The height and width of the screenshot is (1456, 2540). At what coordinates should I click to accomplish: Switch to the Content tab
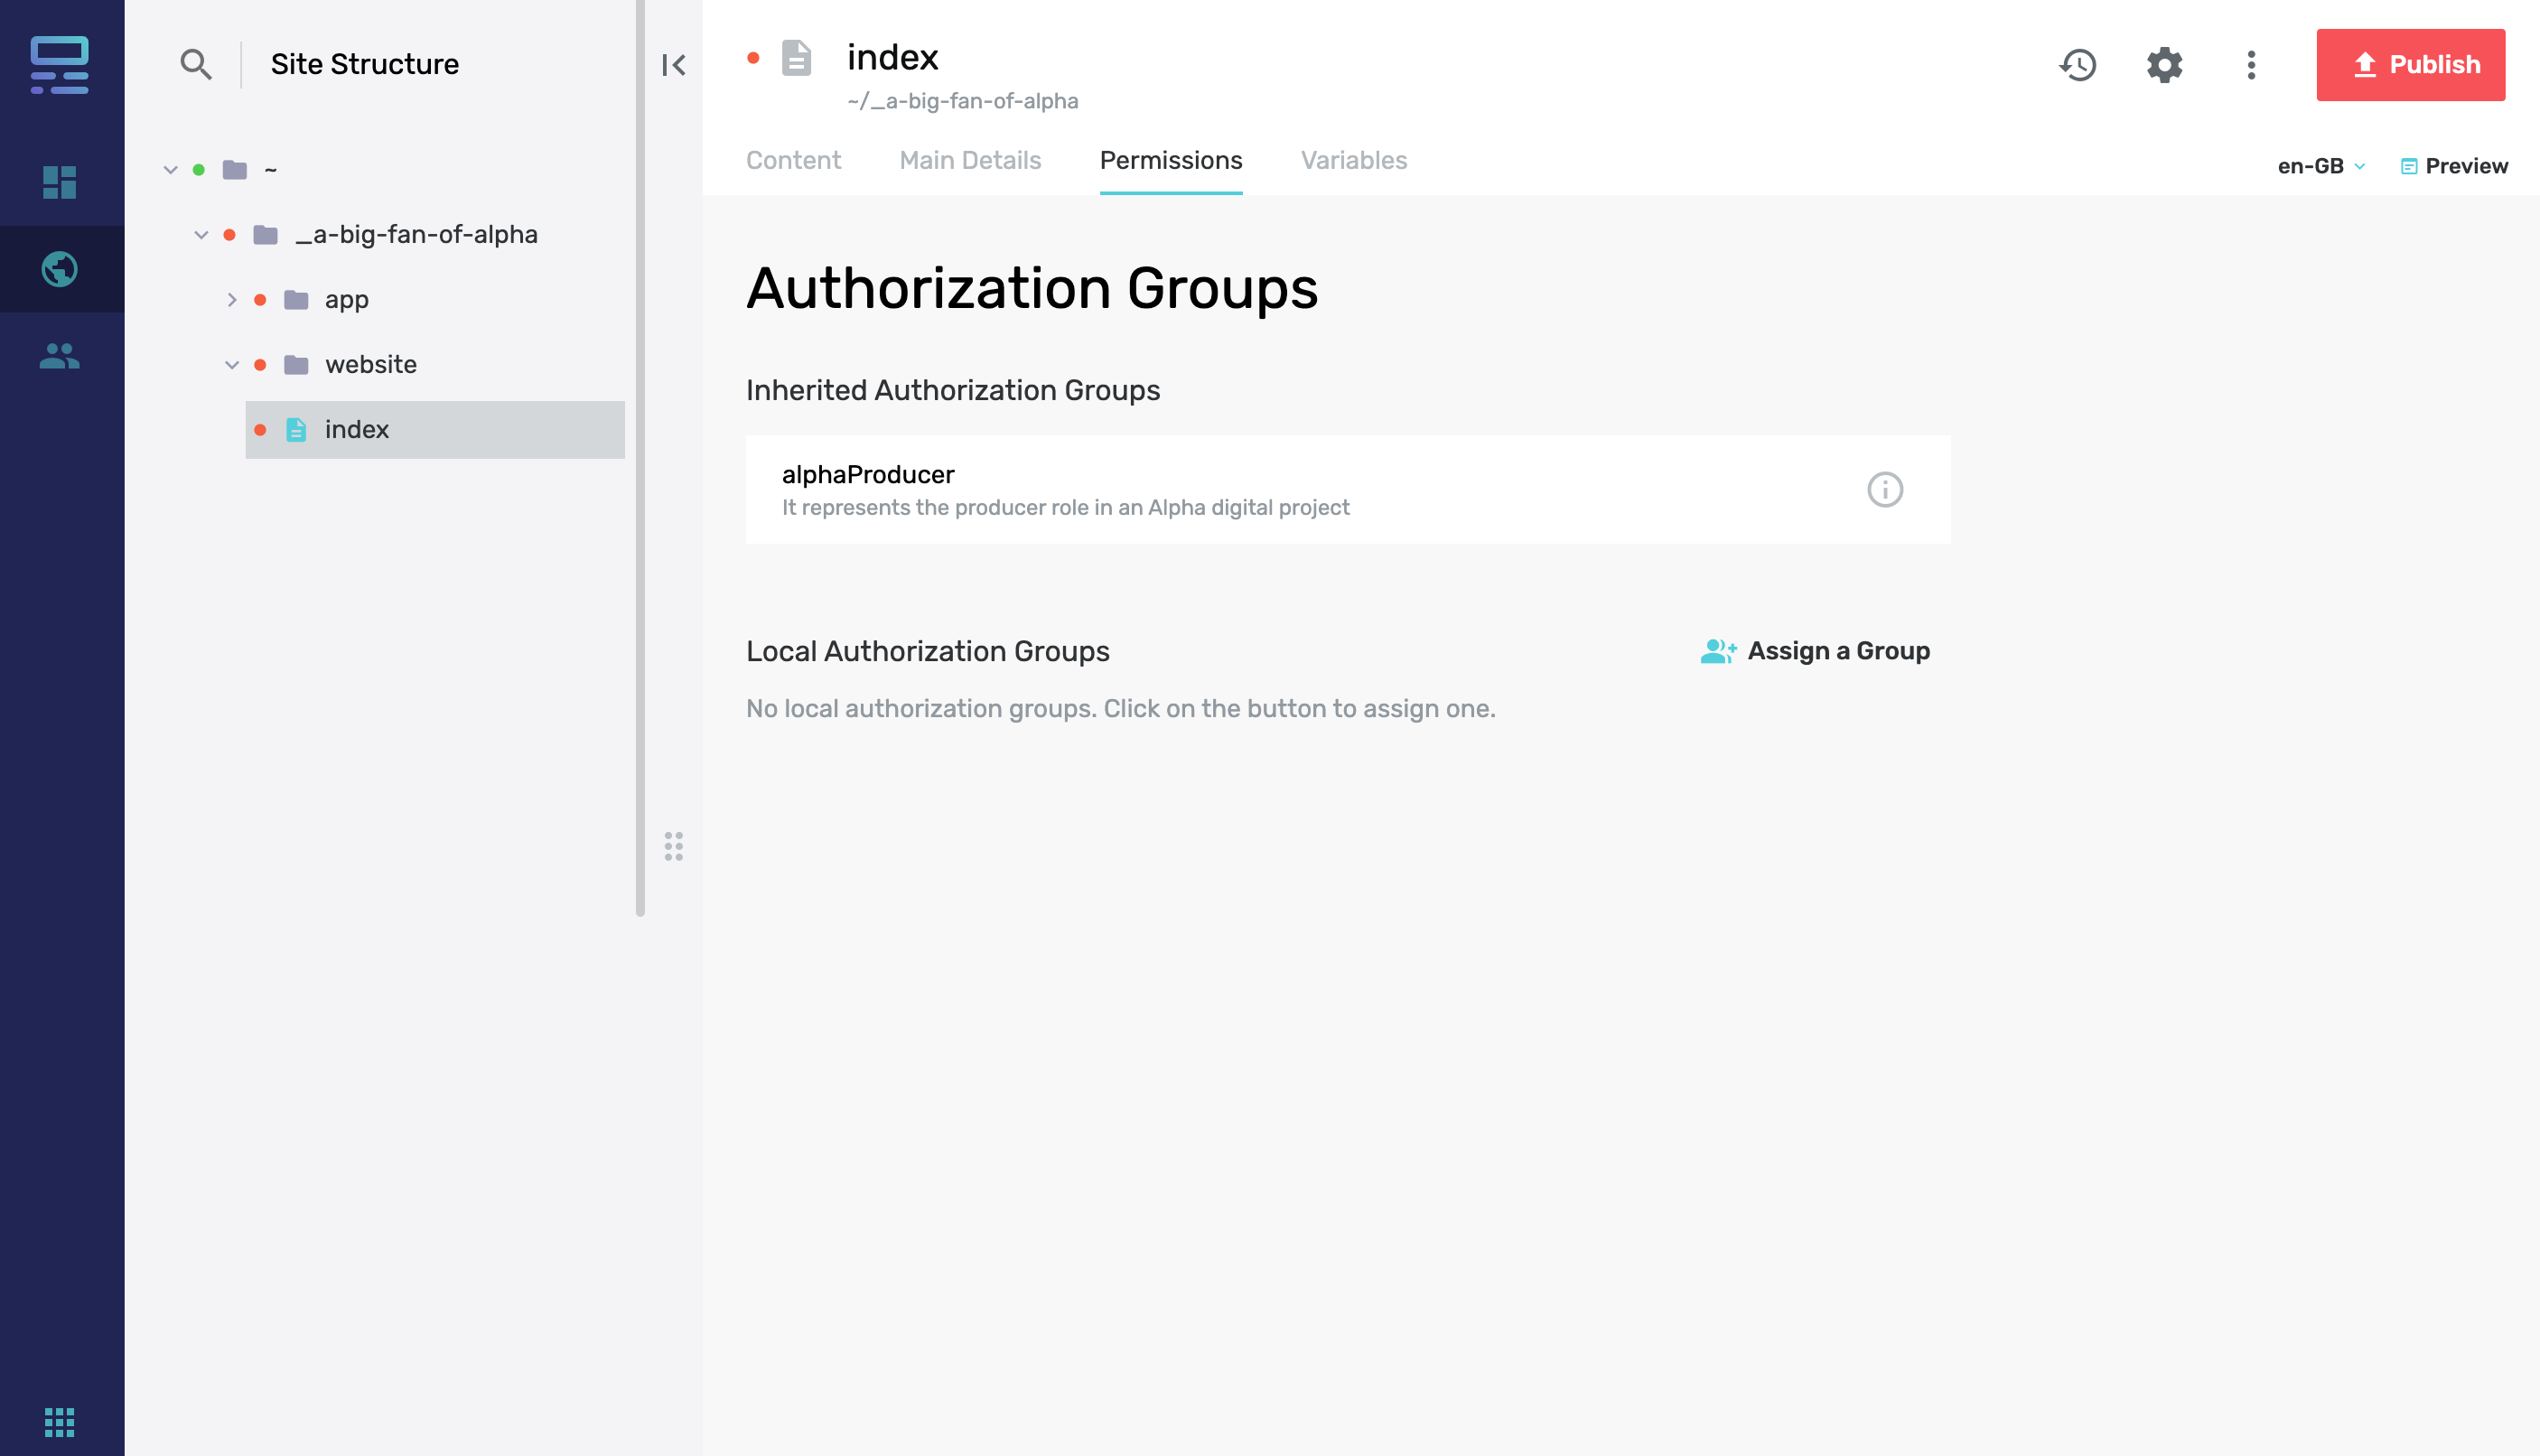(x=793, y=160)
